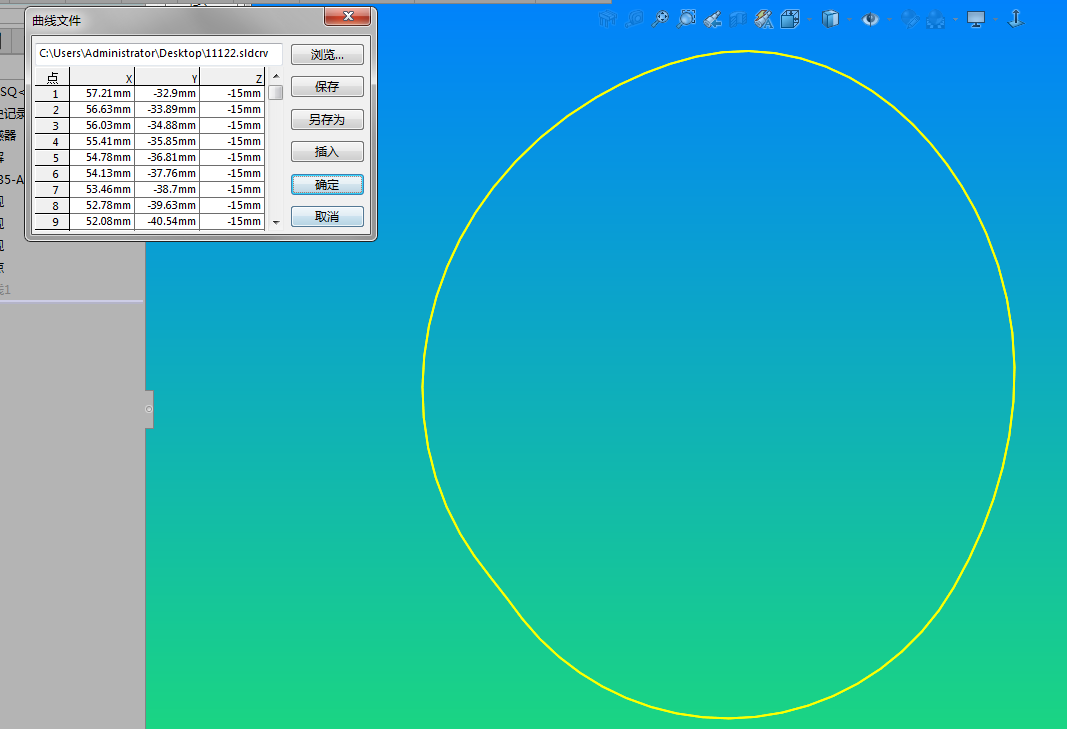The width and height of the screenshot is (1067, 729).
Task: Click the View Settings monitor icon
Action: click(x=976, y=19)
